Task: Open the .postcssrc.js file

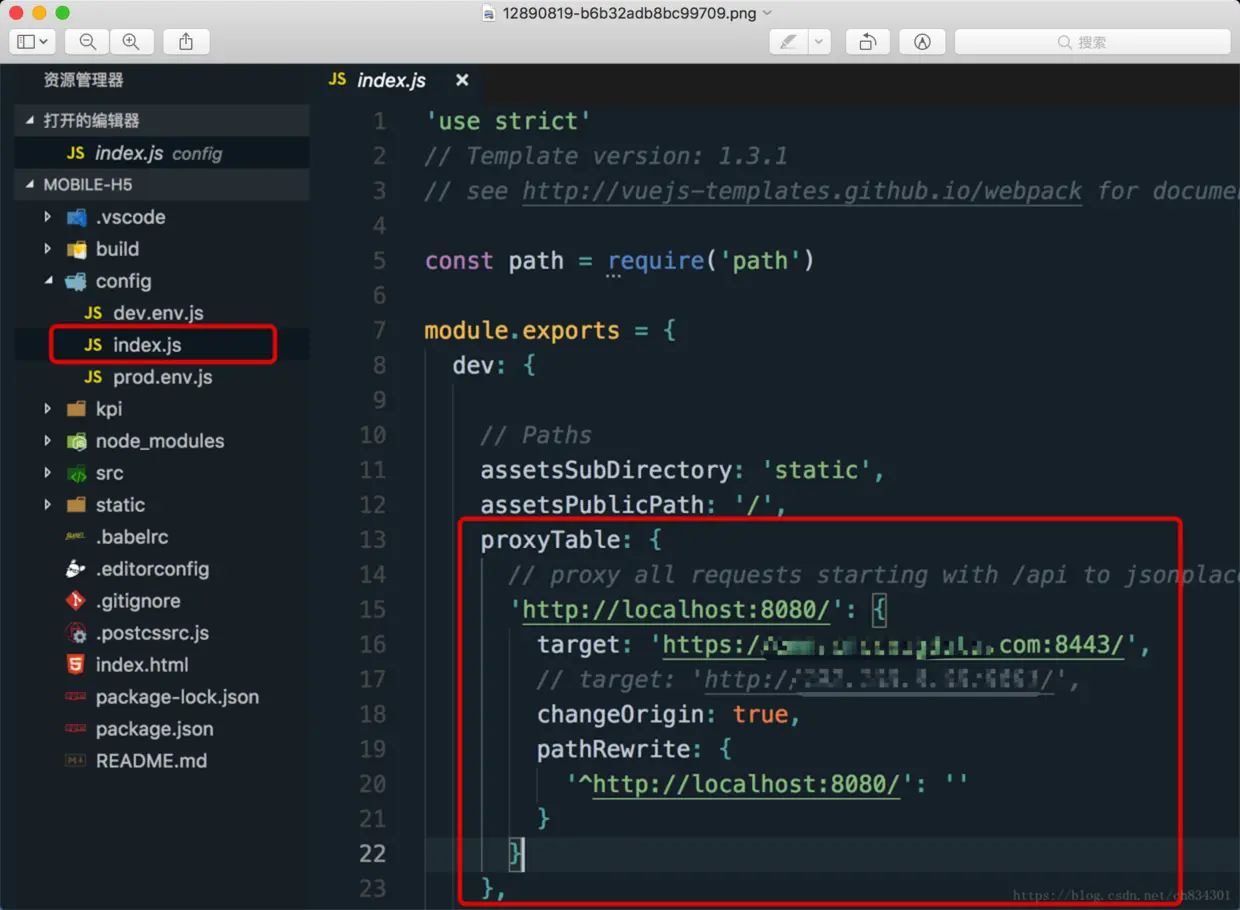Action: [x=152, y=633]
